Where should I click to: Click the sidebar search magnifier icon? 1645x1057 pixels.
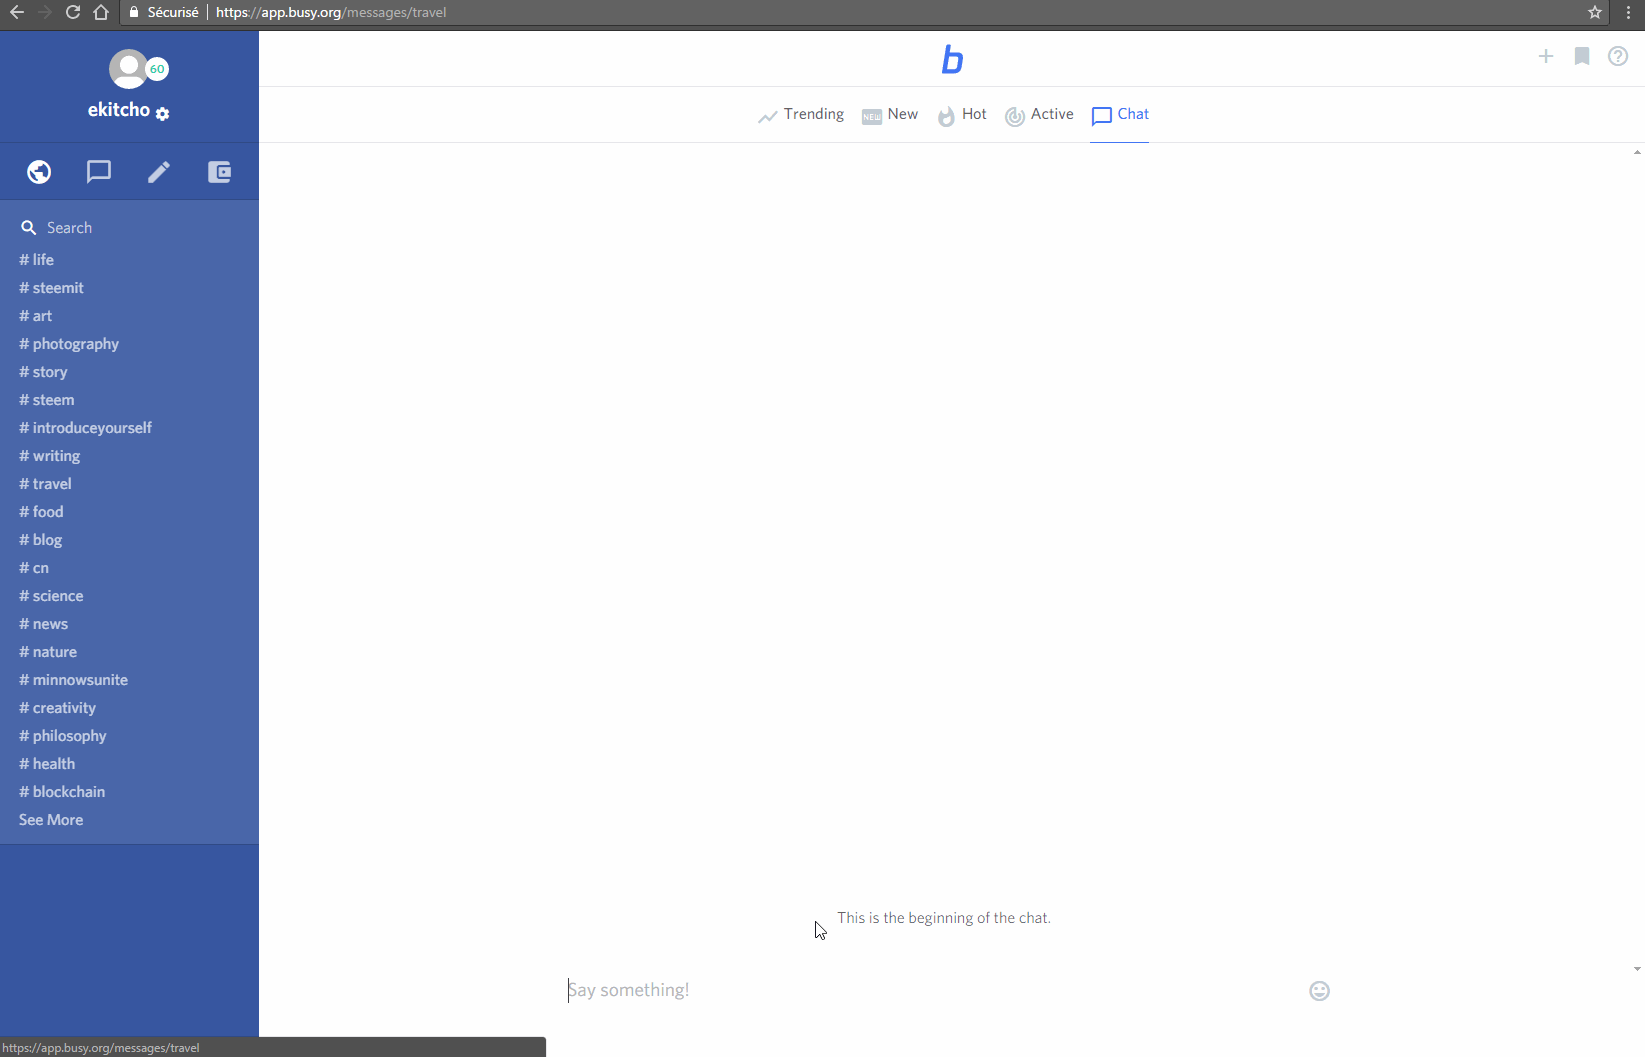[29, 228]
